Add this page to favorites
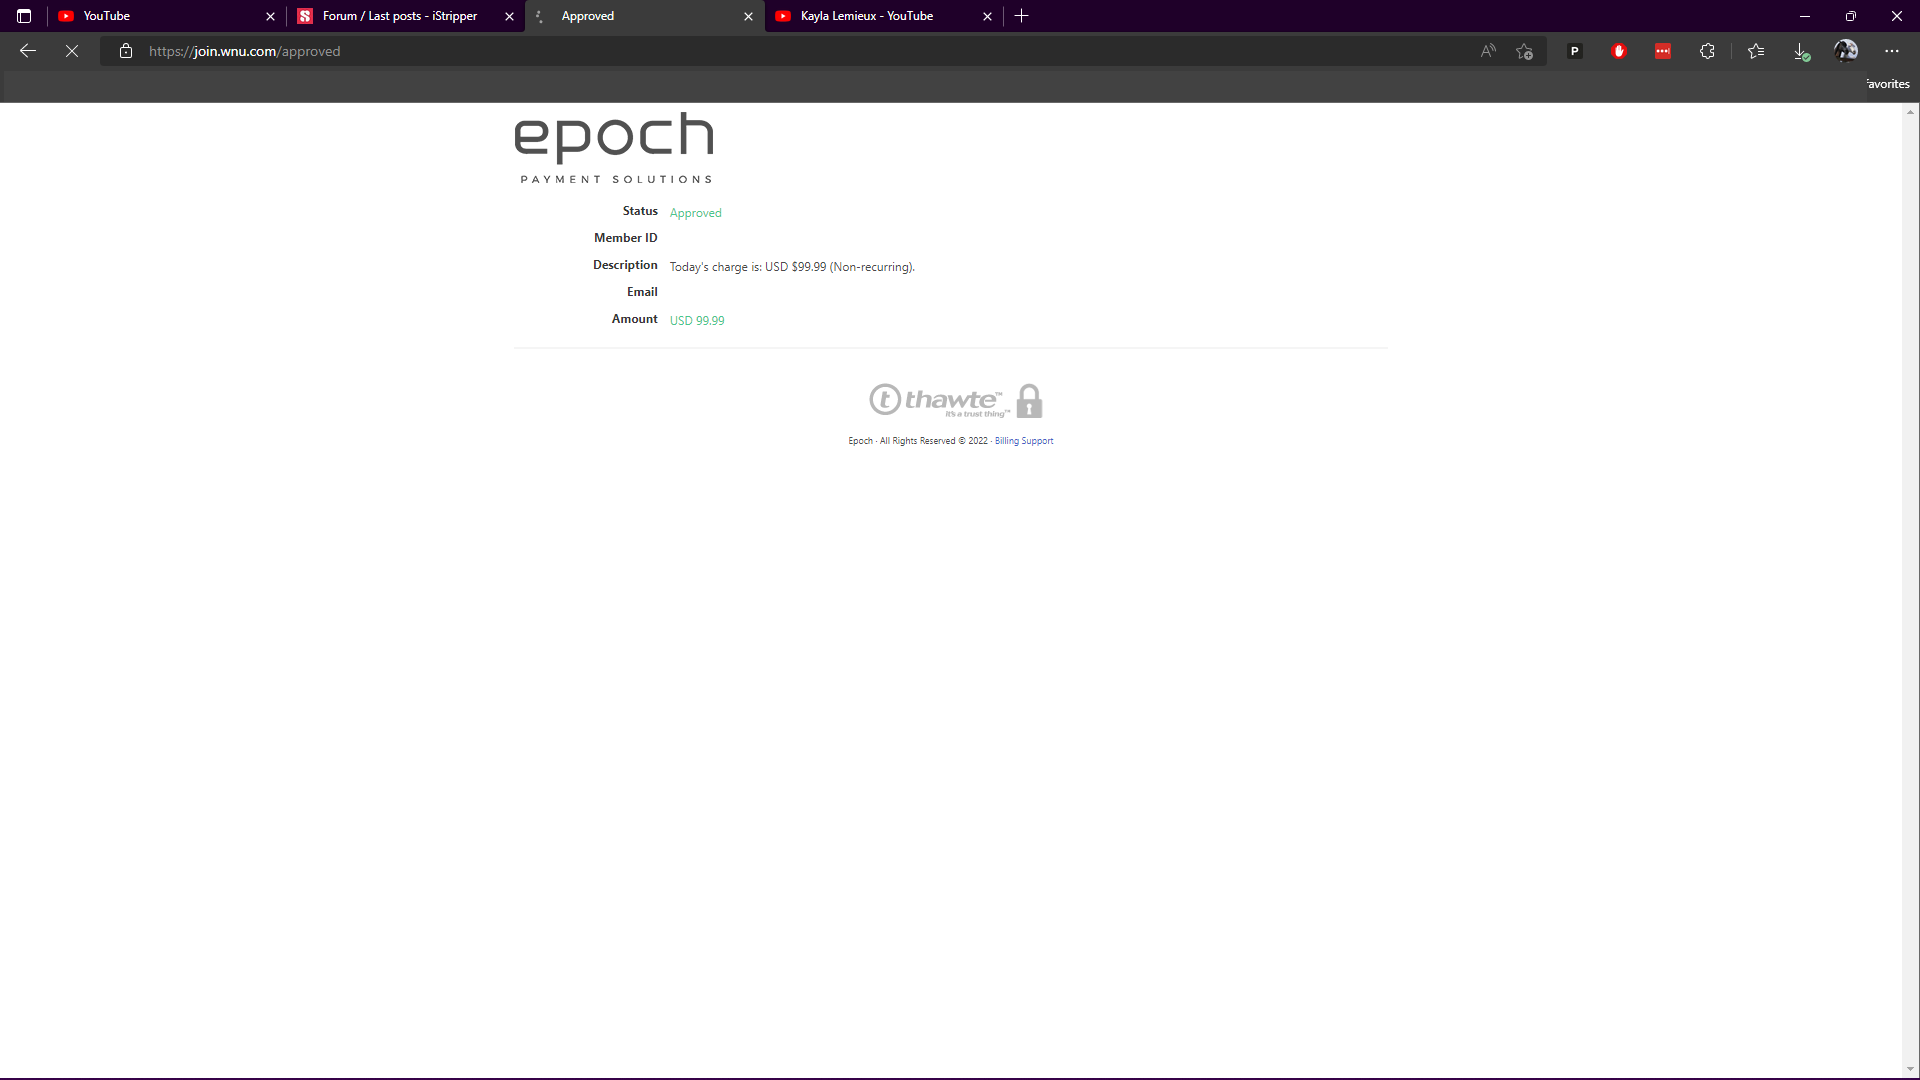This screenshot has width=1920, height=1080. [1524, 51]
